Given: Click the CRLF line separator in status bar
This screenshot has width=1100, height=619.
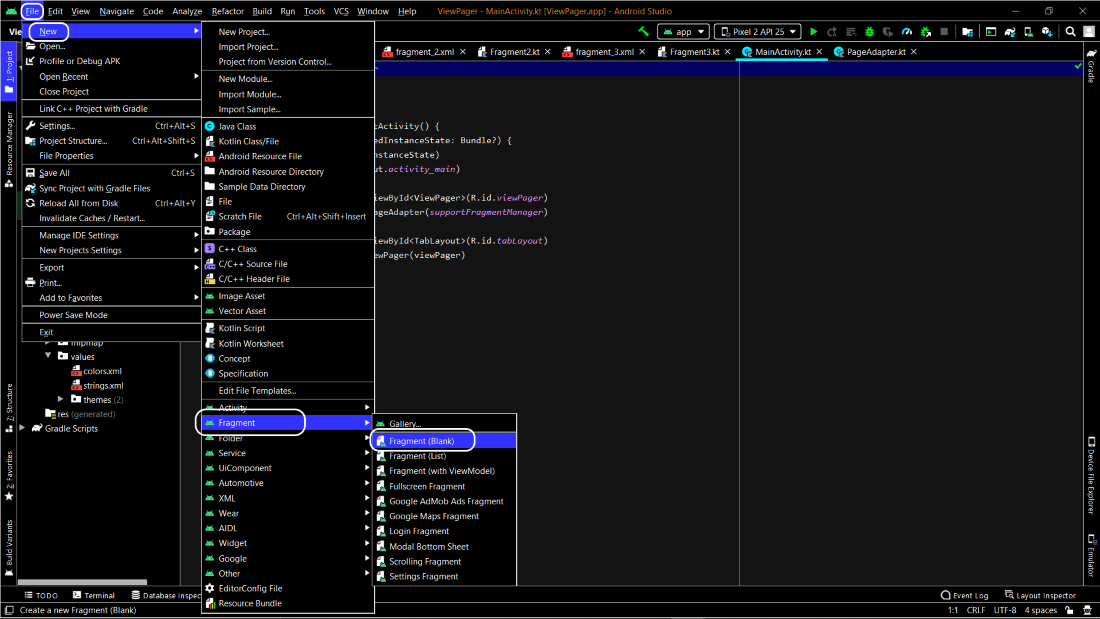Looking at the screenshot, I should 975,611.
